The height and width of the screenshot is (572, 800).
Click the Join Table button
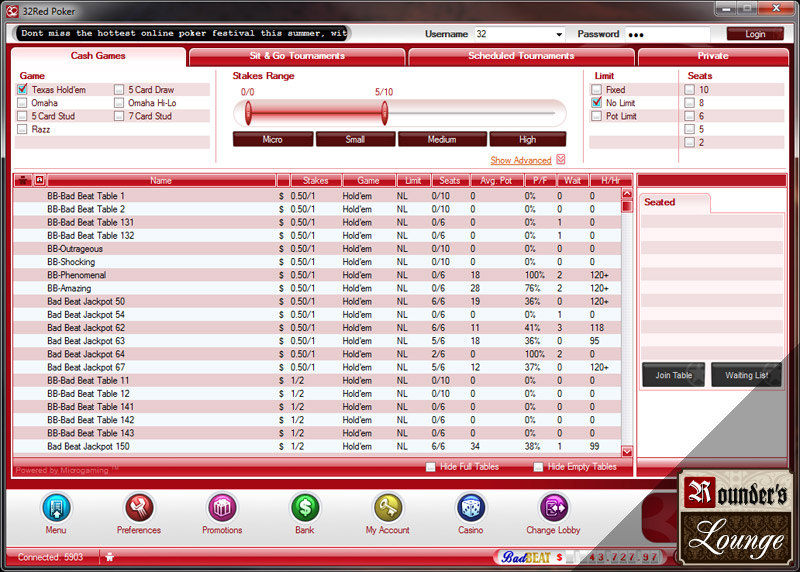click(673, 375)
